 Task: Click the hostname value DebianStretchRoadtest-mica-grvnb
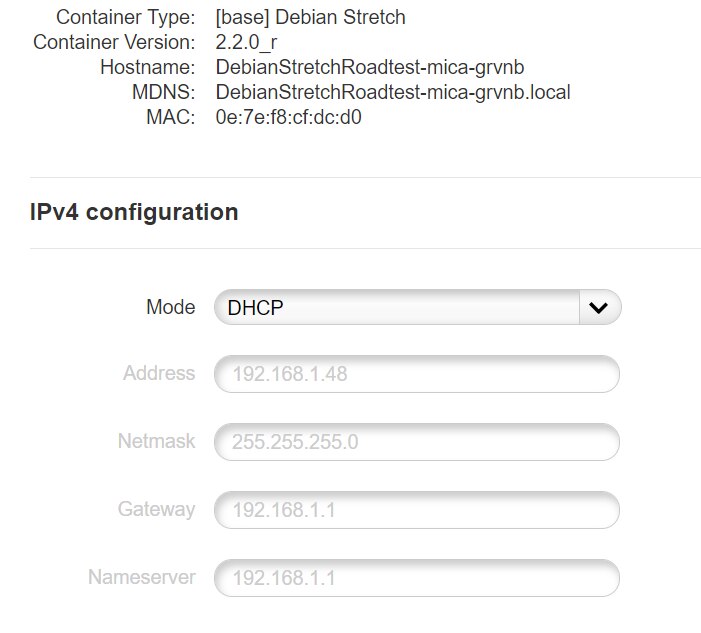(370, 68)
